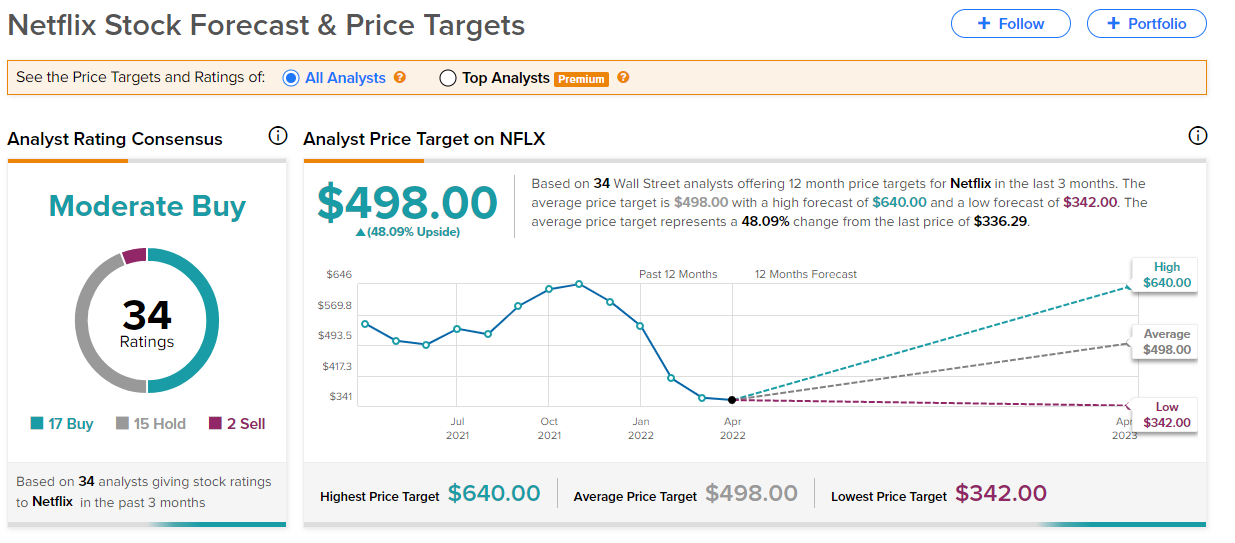1235x543 pixels.
Task: Click the last price $336.29 text
Action: coord(1001,221)
